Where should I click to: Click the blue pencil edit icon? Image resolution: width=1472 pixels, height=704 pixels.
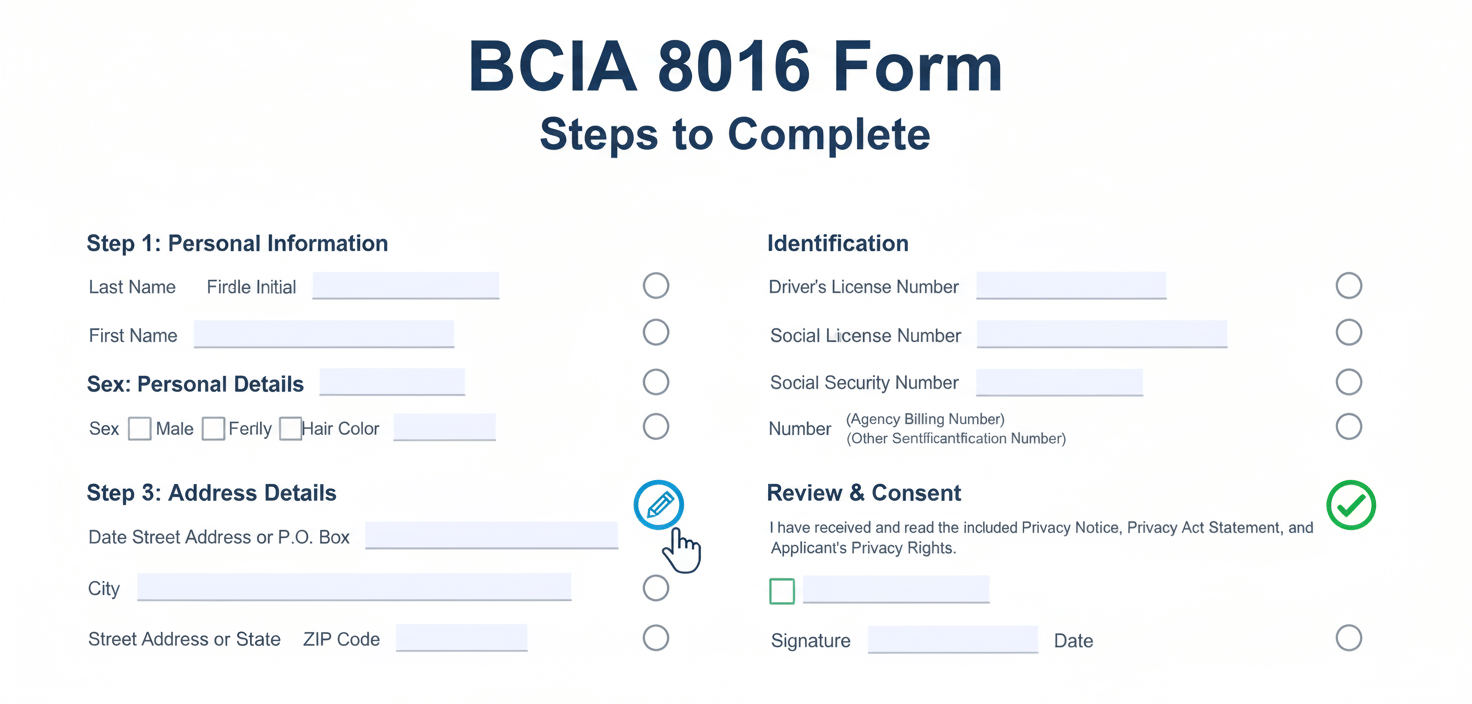[659, 505]
